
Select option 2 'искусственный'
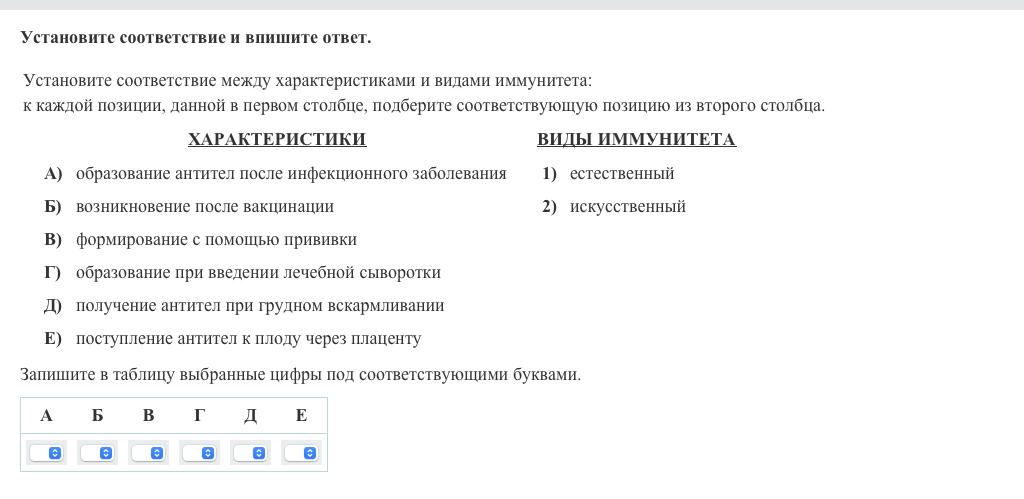627,207
